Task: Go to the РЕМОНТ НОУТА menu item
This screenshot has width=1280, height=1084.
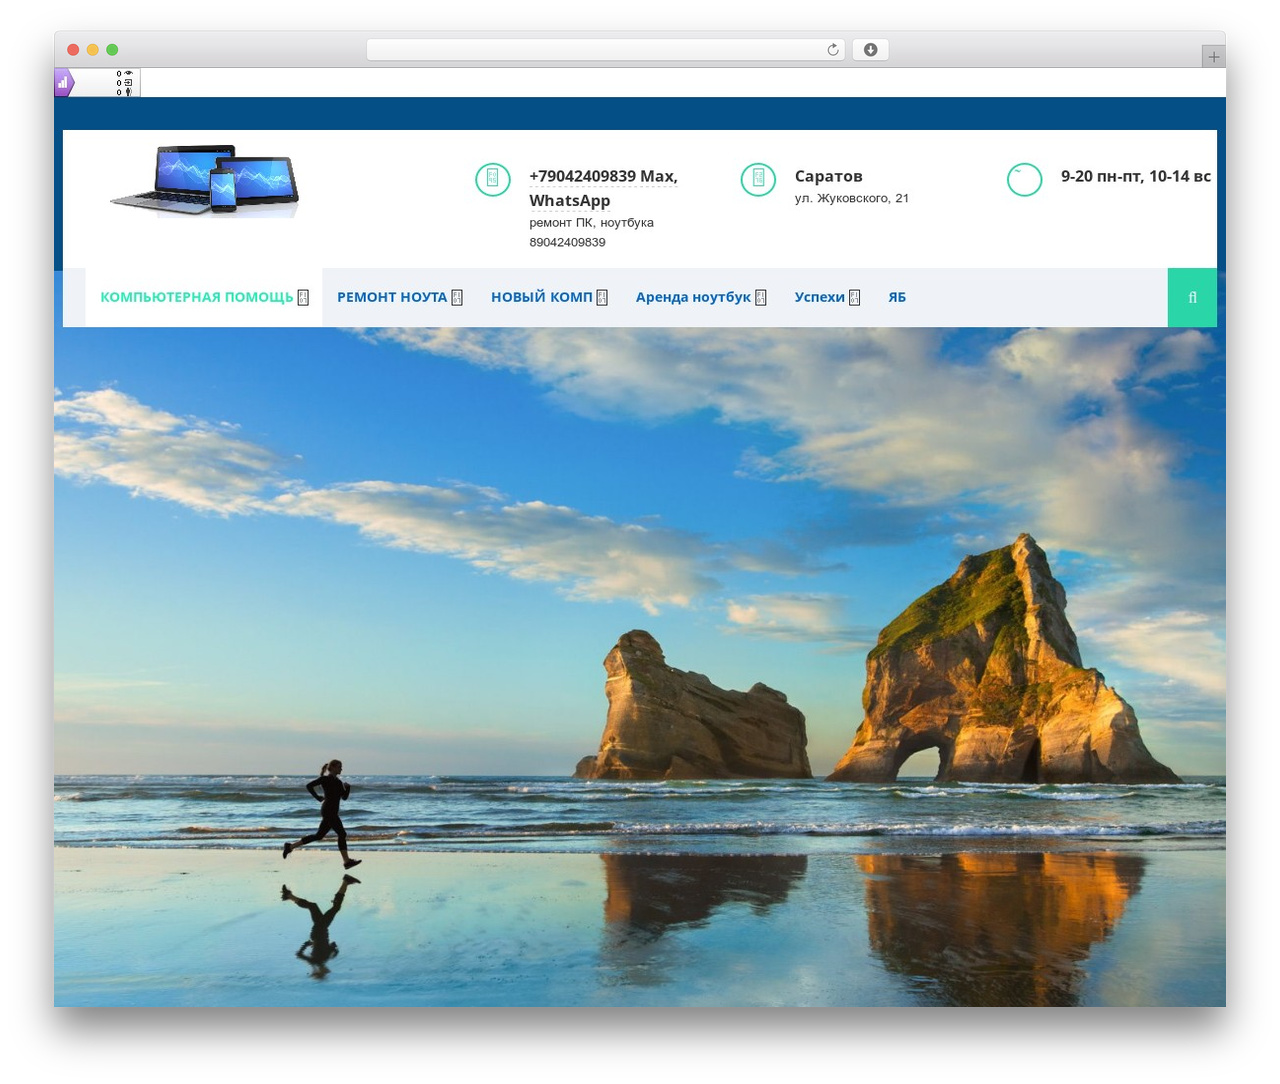Action: tap(392, 297)
